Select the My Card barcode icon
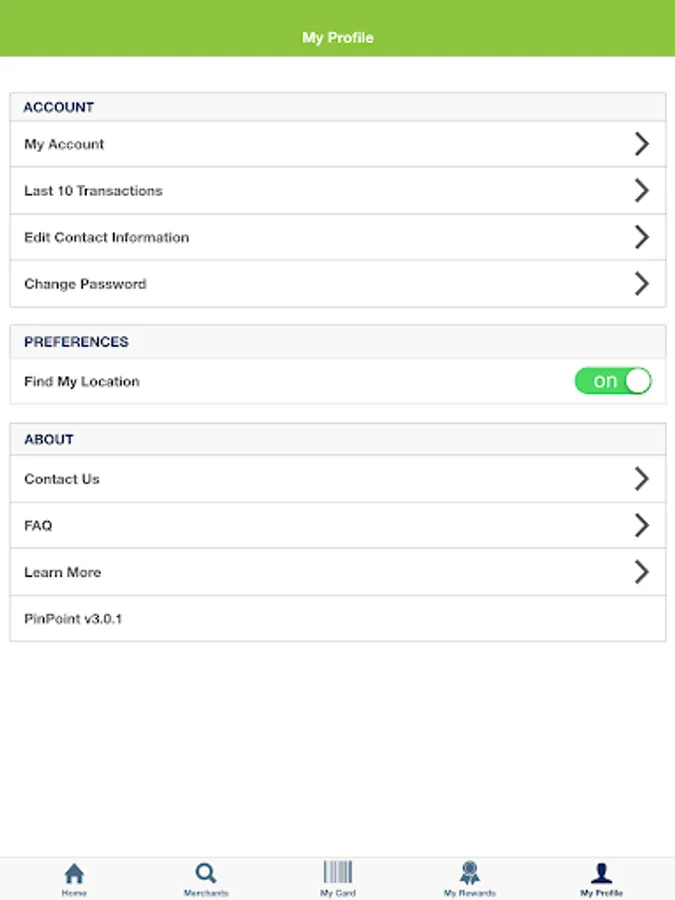Screen dimensions: 675x900 pos(338,872)
